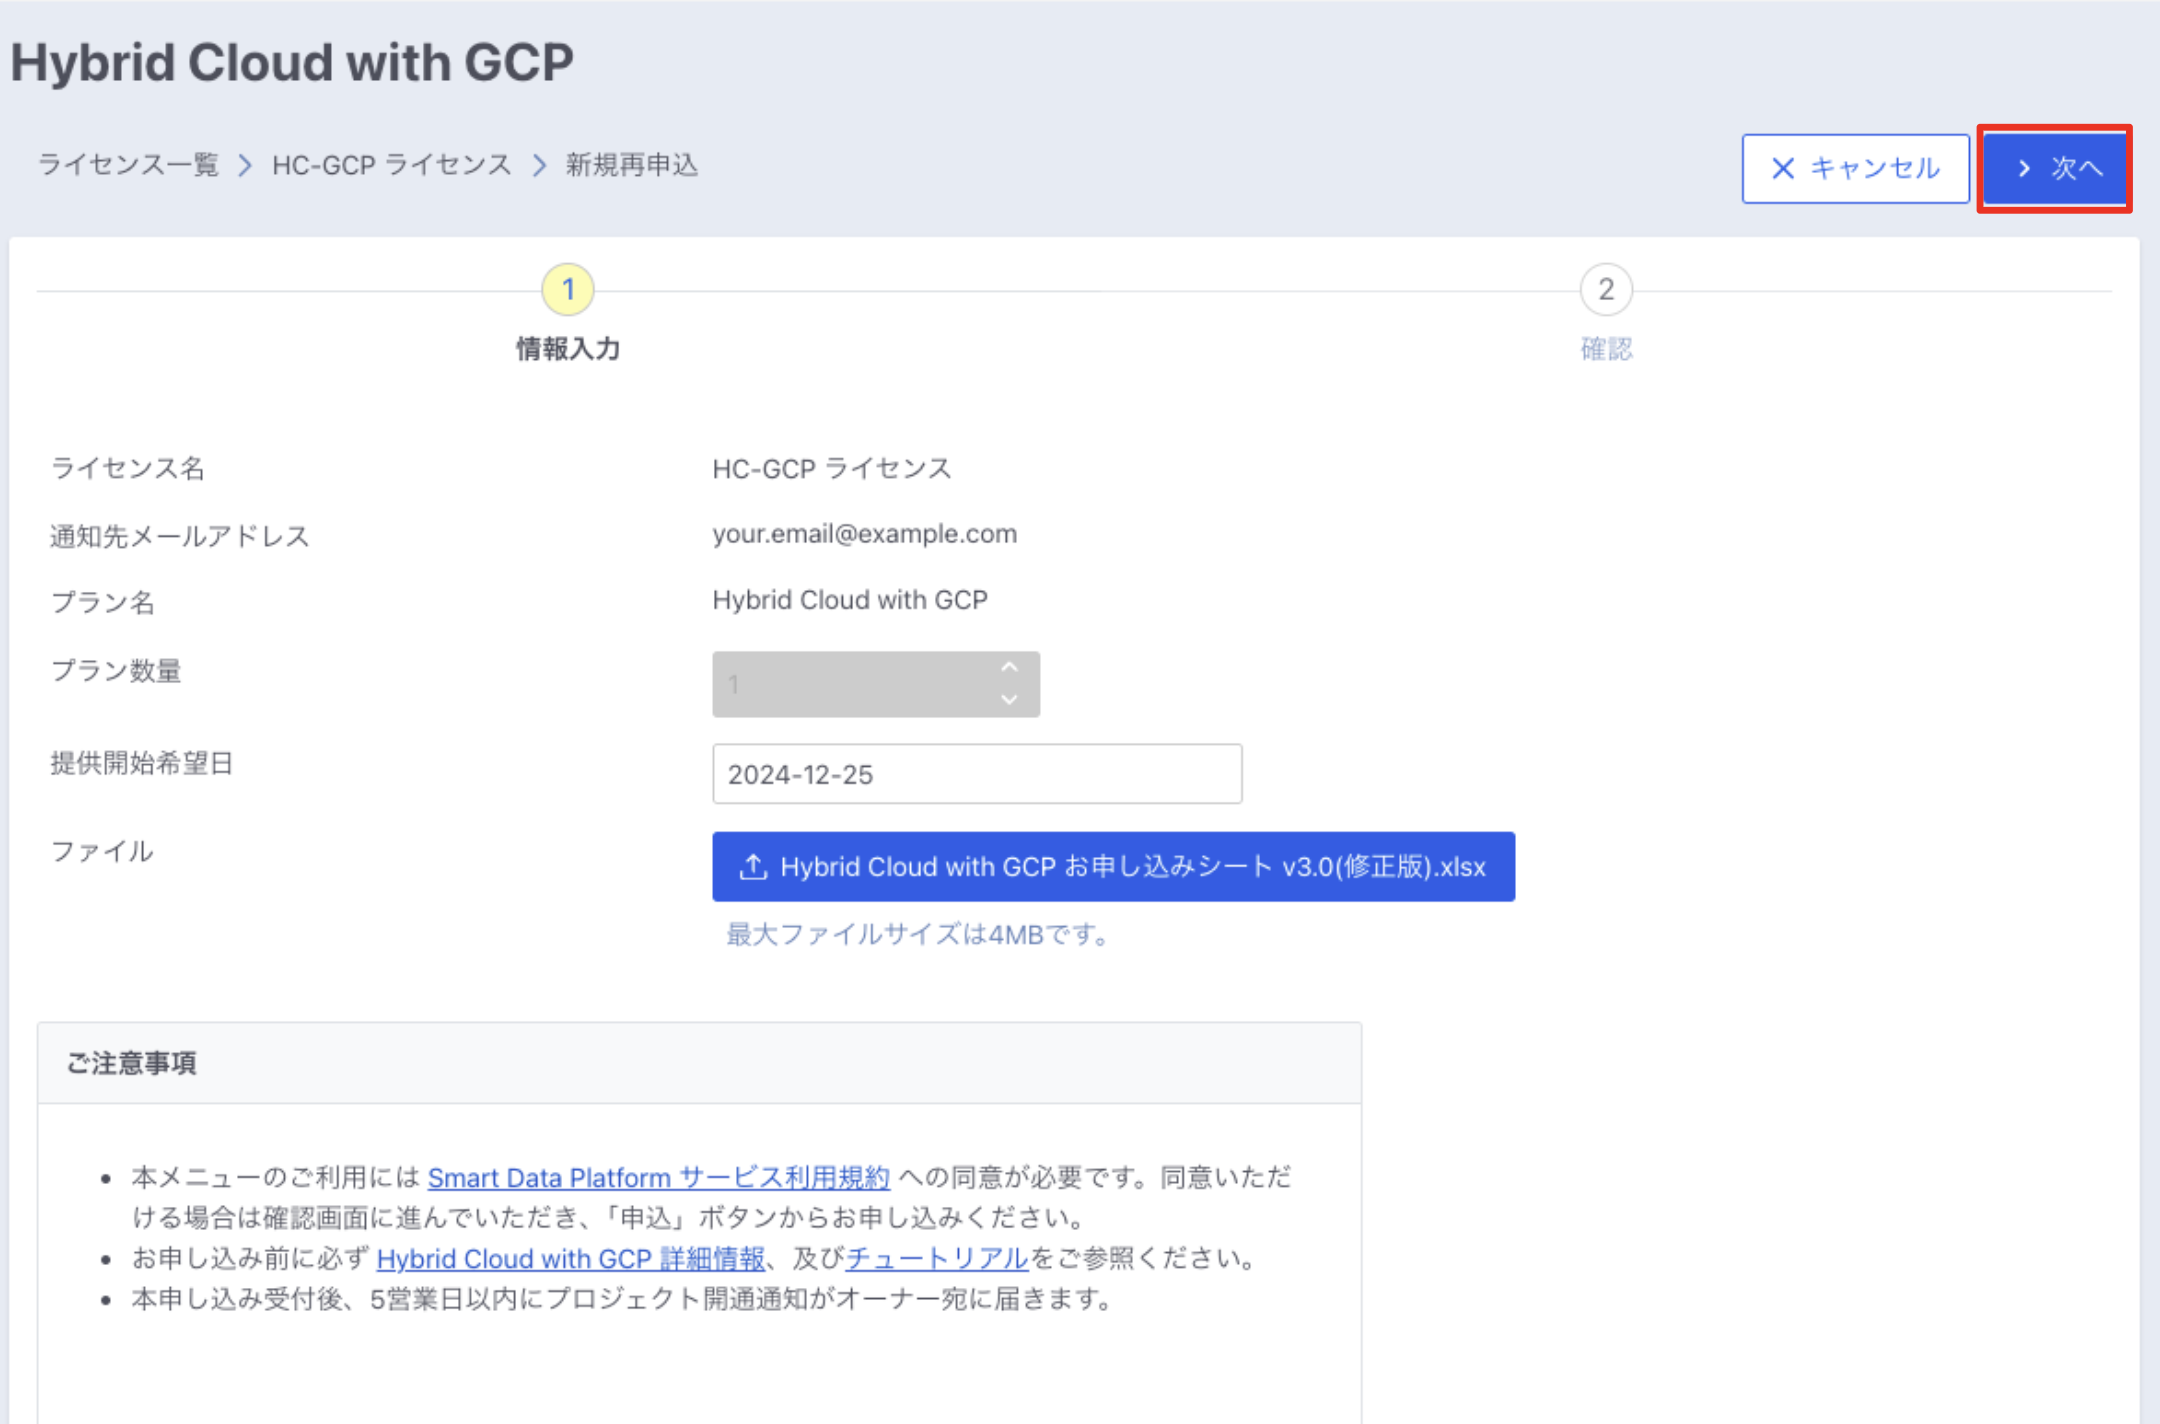The width and height of the screenshot is (2160, 1424).
Task: Click the 新規再申込 breadcrumb item
Action: pos(632,165)
